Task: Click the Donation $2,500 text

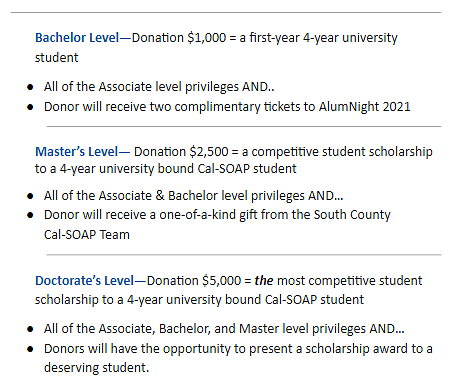Action: pyautogui.click(x=181, y=152)
